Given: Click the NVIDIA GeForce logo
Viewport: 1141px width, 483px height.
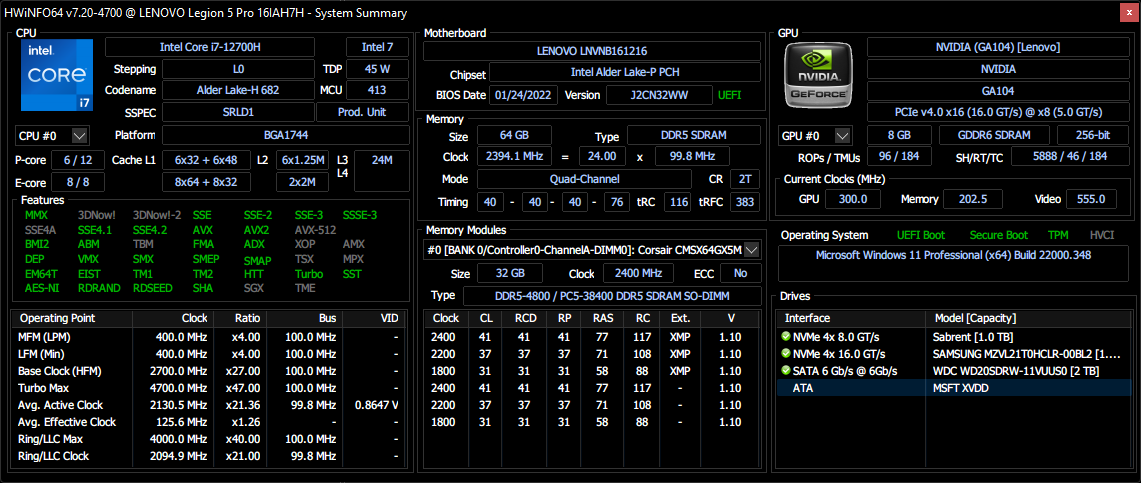Looking at the screenshot, I should click(820, 75).
